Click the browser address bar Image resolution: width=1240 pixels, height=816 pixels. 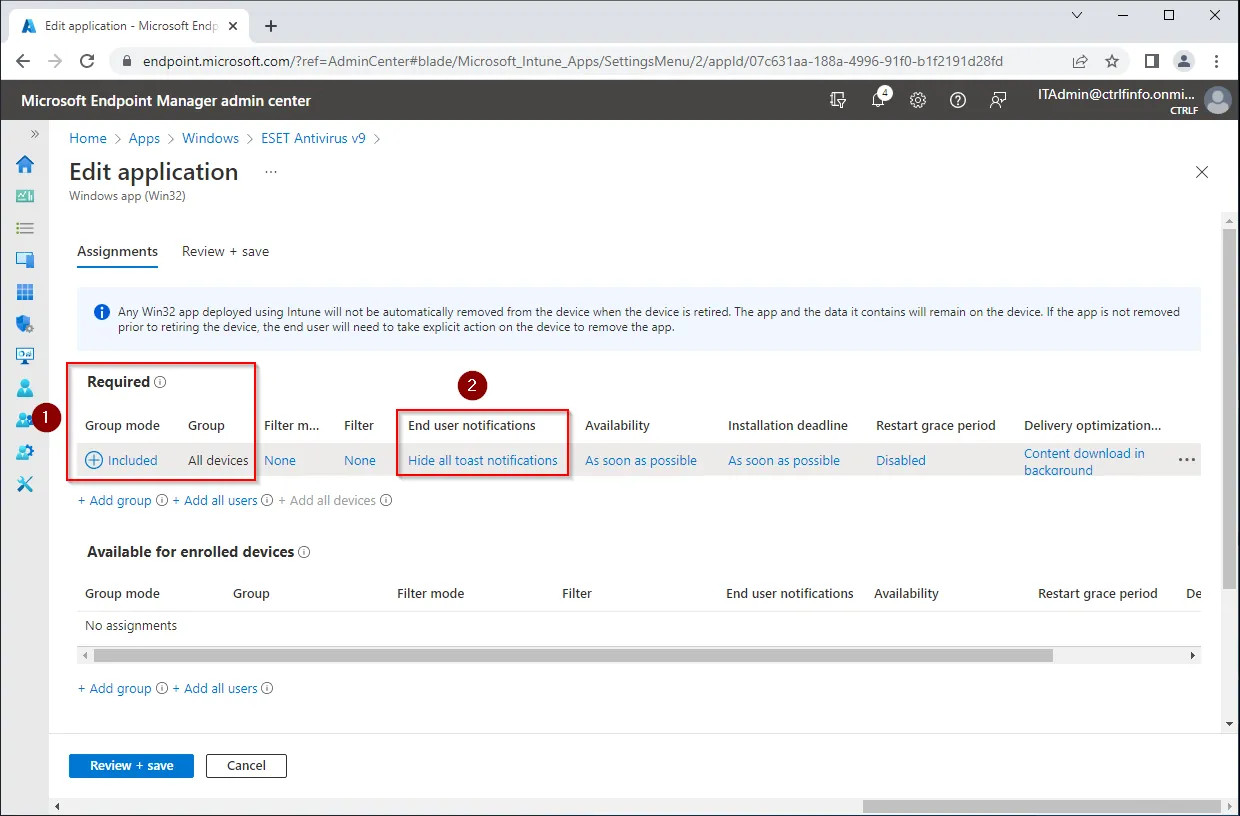(x=573, y=61)
